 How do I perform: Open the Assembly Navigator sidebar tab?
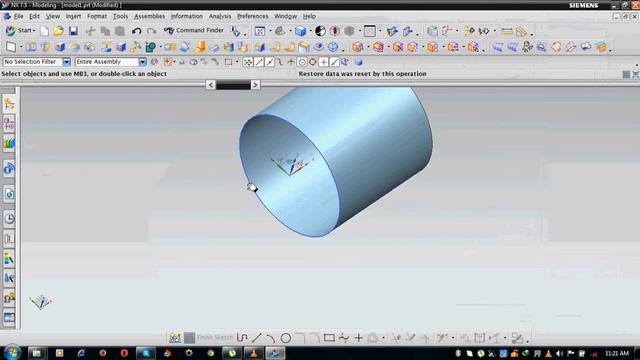tap(9, 104)
